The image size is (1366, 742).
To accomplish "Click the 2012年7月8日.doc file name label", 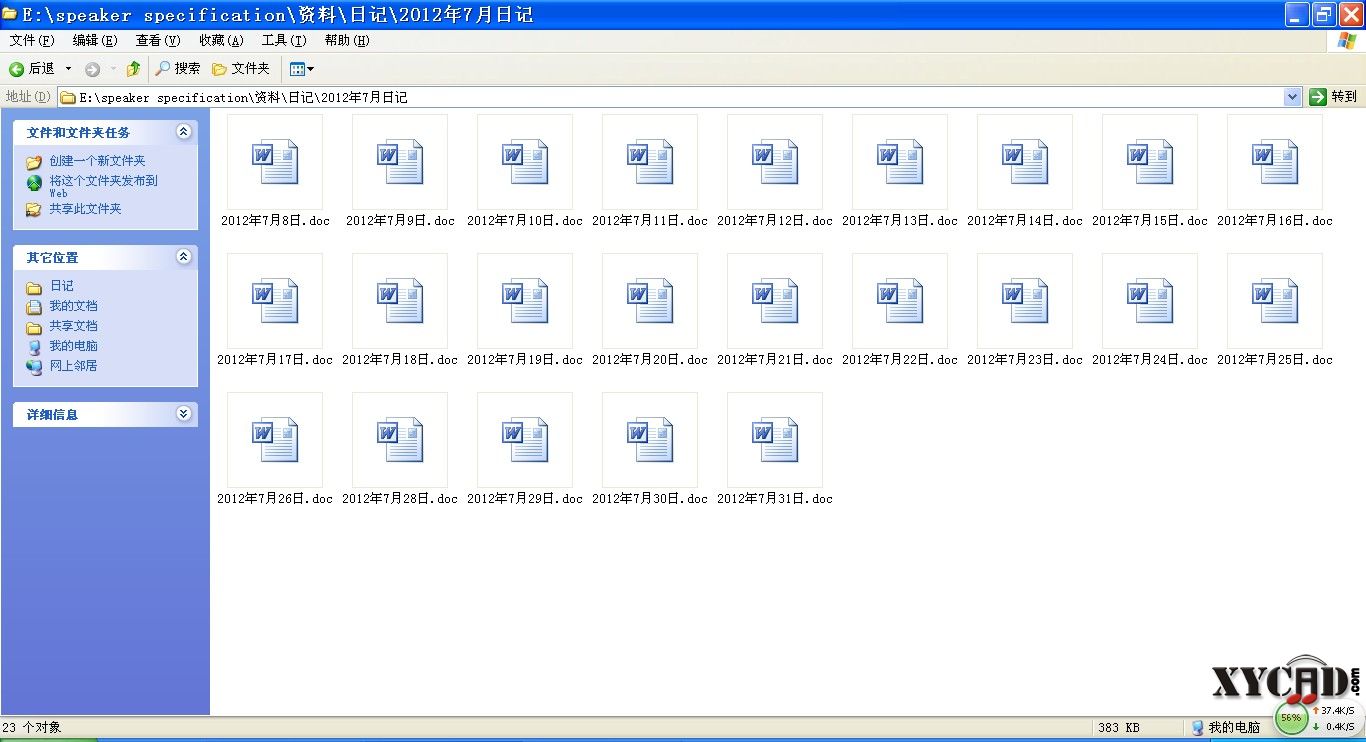I will pos(275,221).
